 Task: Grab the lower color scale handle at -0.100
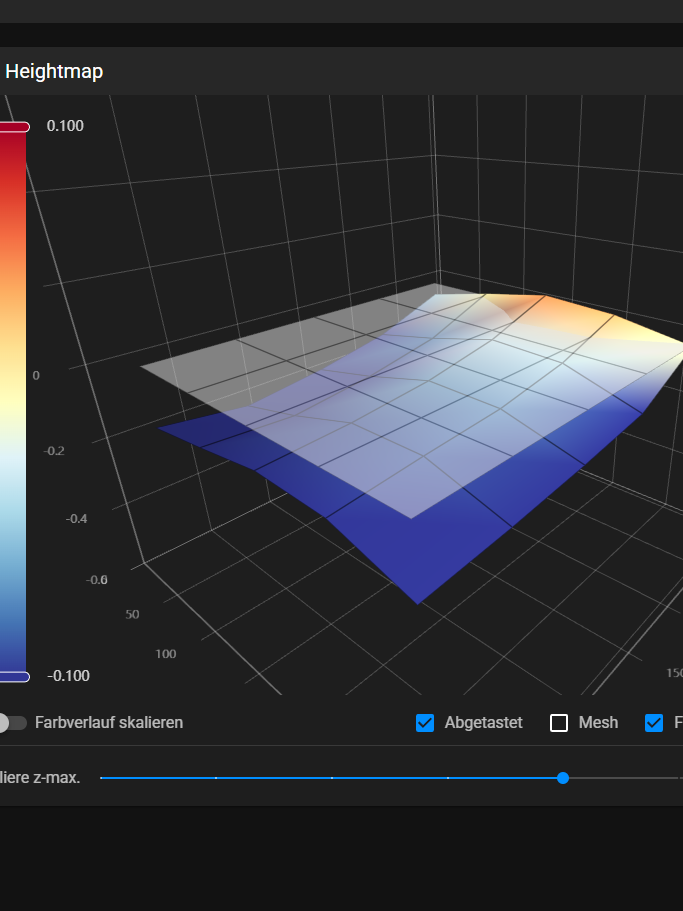click(x=14, y=677)
